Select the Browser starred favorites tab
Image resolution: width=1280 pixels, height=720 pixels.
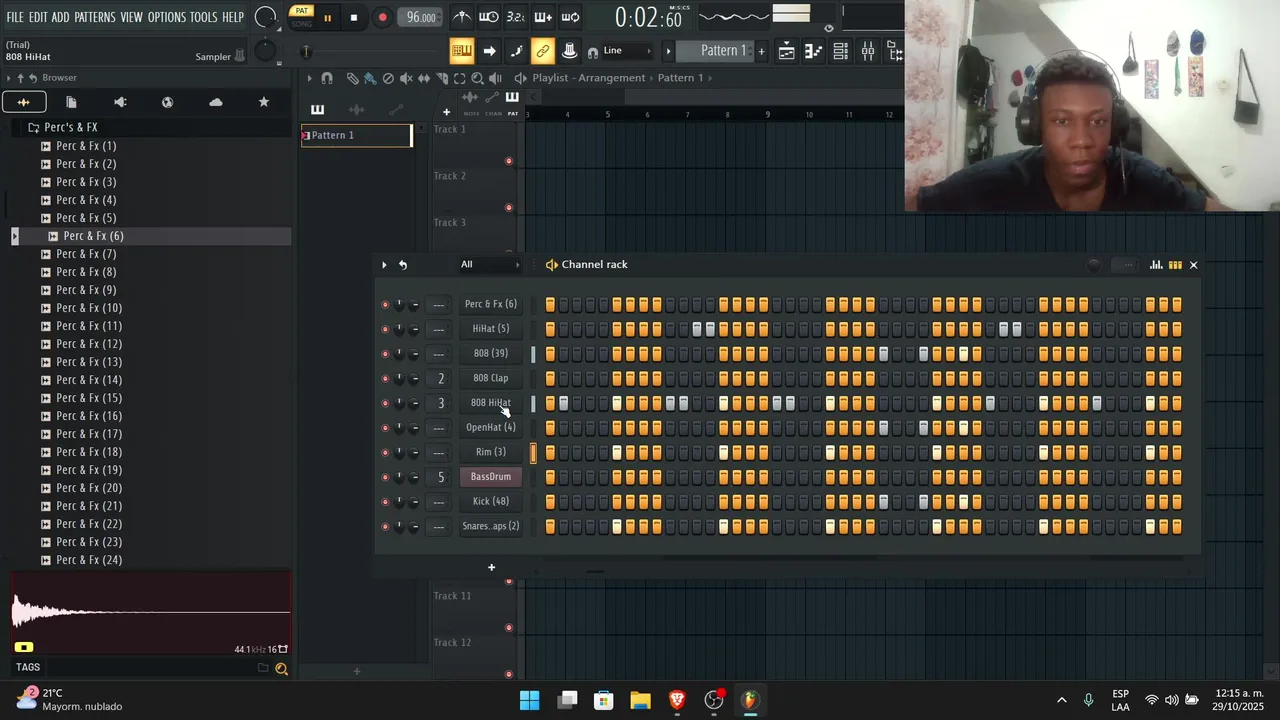pyautogui.click(x=264, y=102)
